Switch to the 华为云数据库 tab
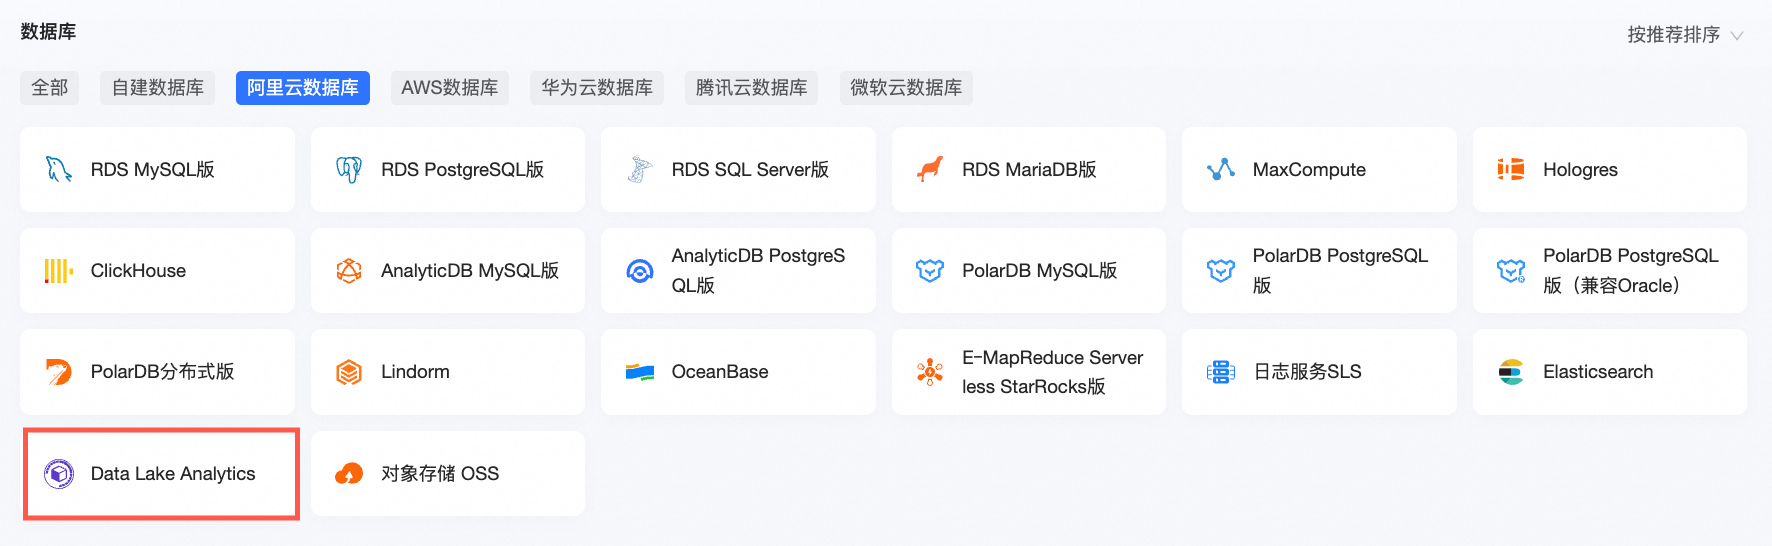The height and width of the screenshot is (546, 1772). coord(597,88)
